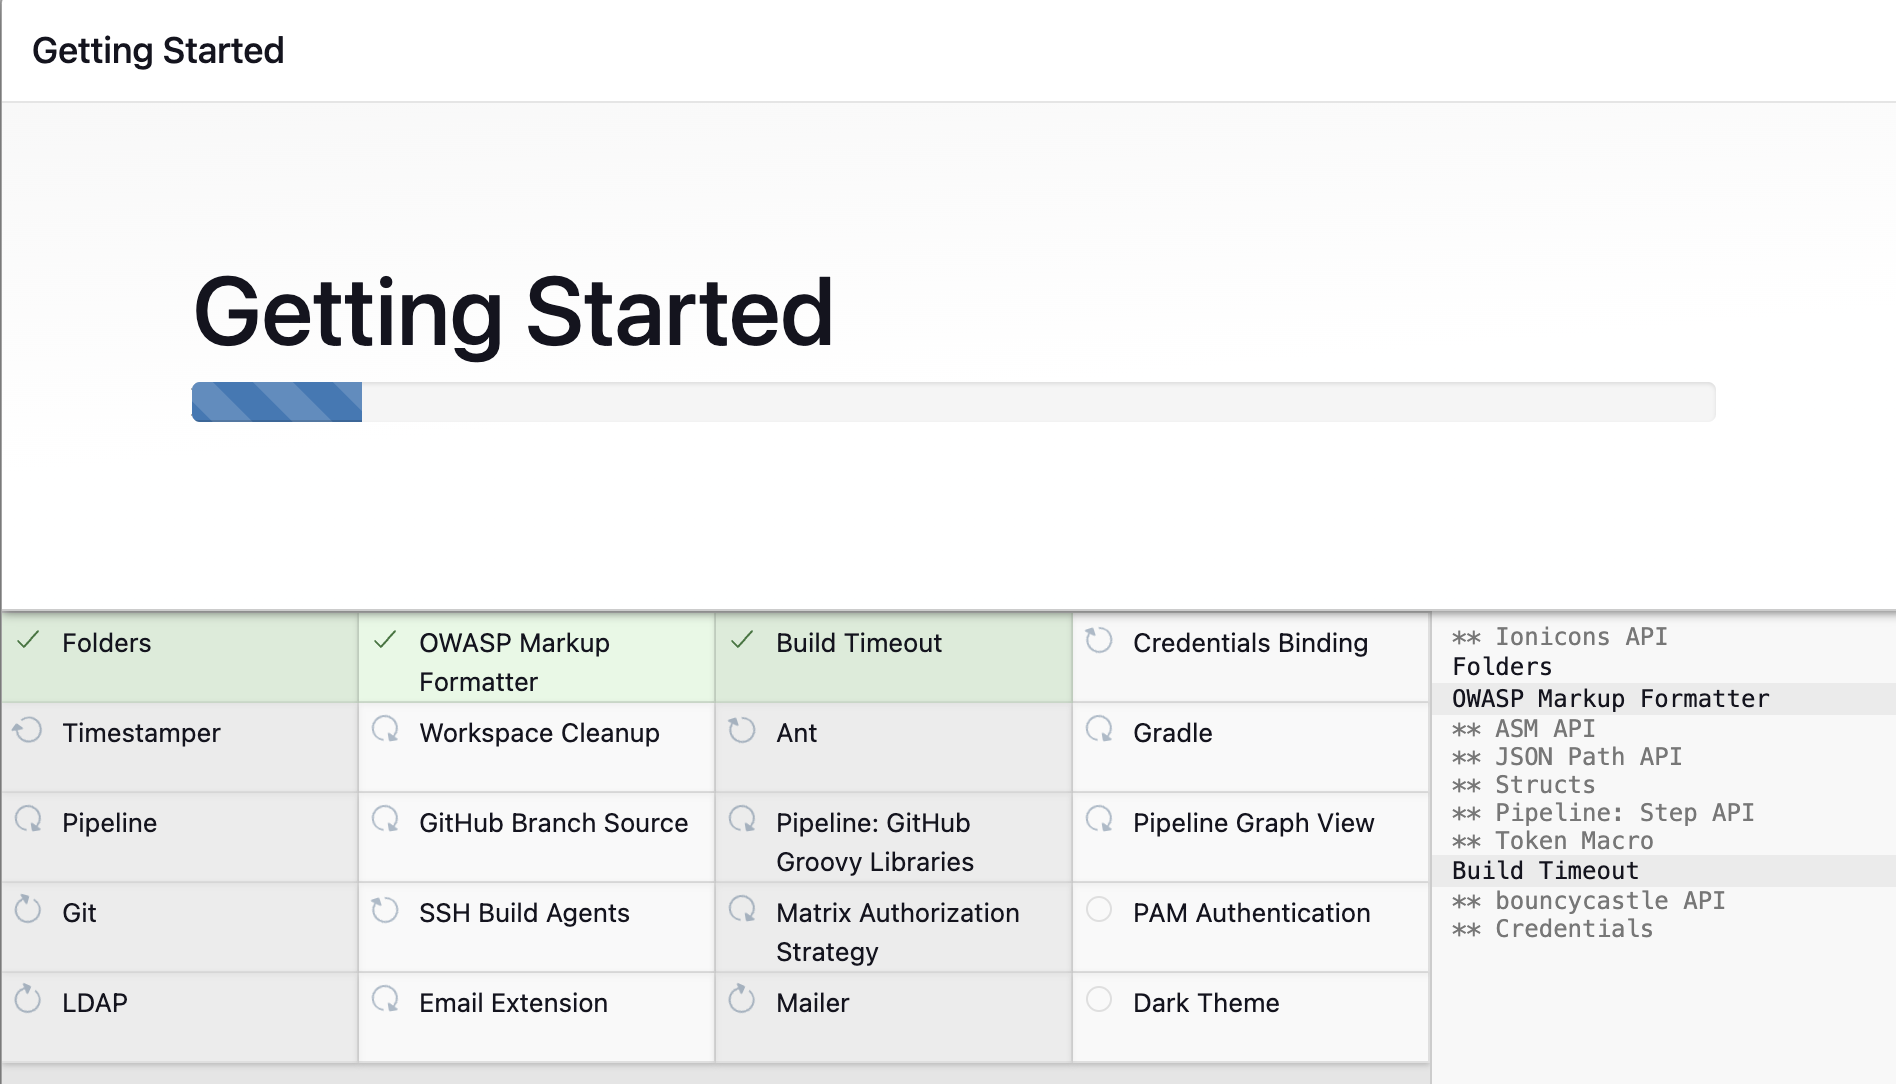Screen dimensions: 1896x1084
Task: Click the '** Ionicons API' log entry
Action: point(1559,637)
